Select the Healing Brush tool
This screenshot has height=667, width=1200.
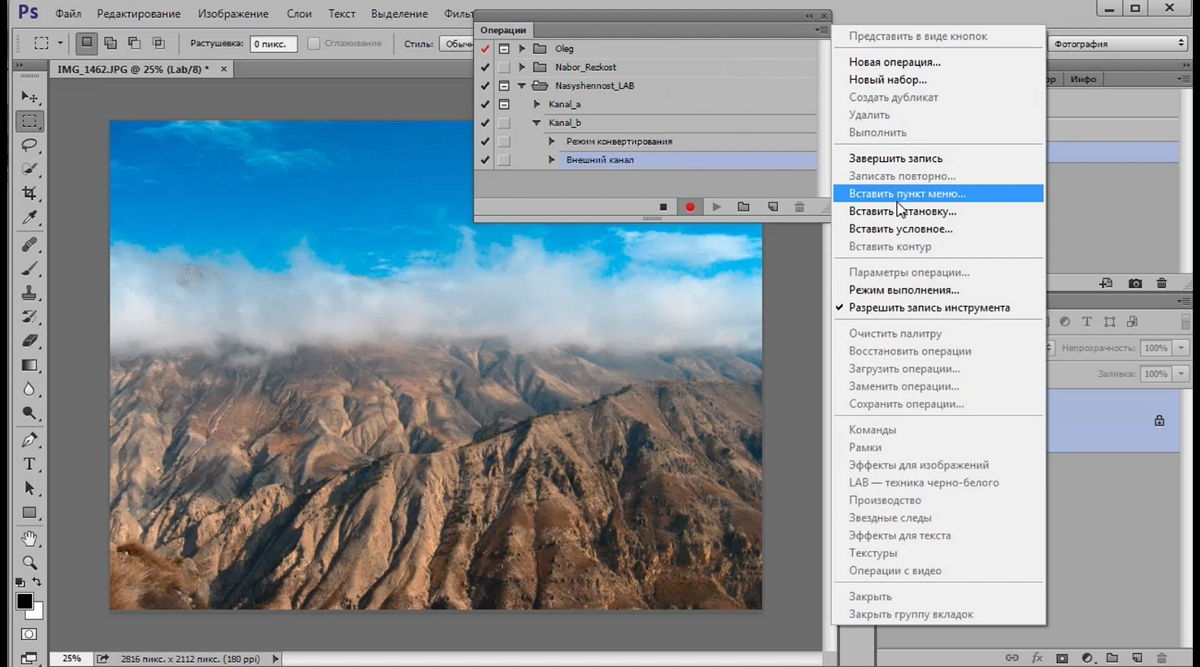(30, 245)
